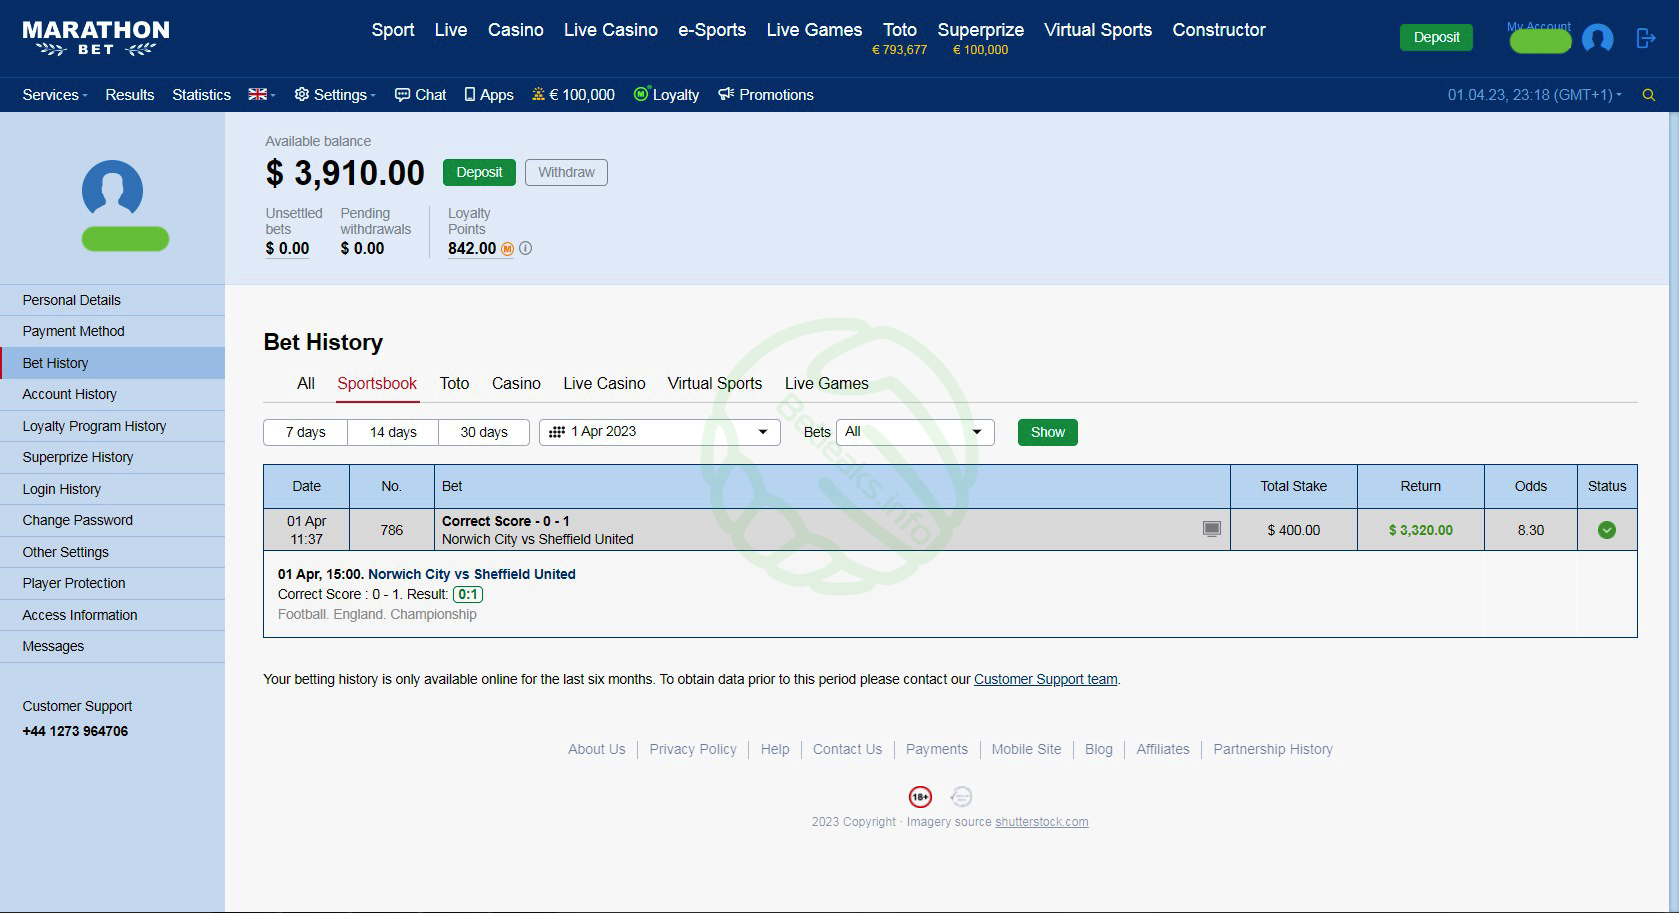1679x913 pixels.
Task: Open e-Sports in the top navigation
Action: click(712, 30)
